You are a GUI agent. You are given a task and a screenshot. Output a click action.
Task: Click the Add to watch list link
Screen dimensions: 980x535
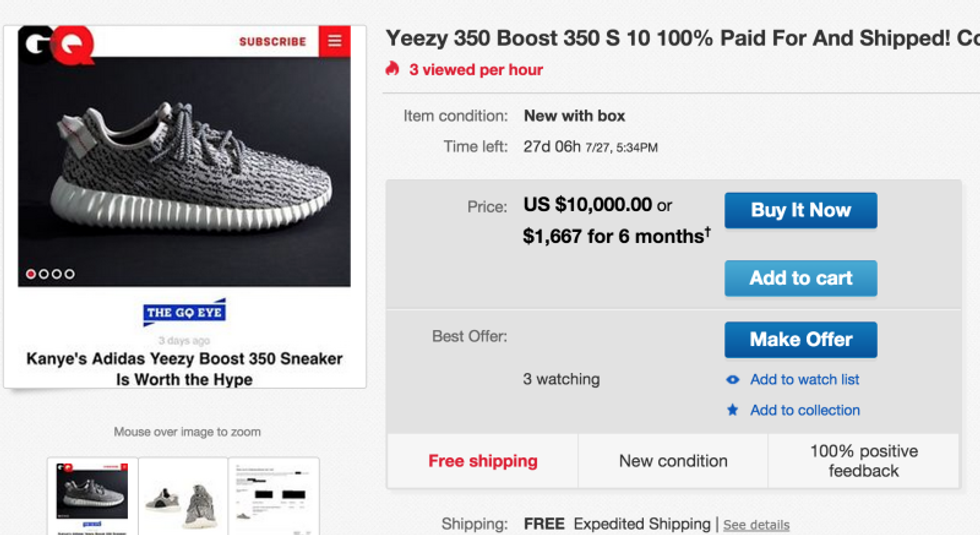click(804, 380)
